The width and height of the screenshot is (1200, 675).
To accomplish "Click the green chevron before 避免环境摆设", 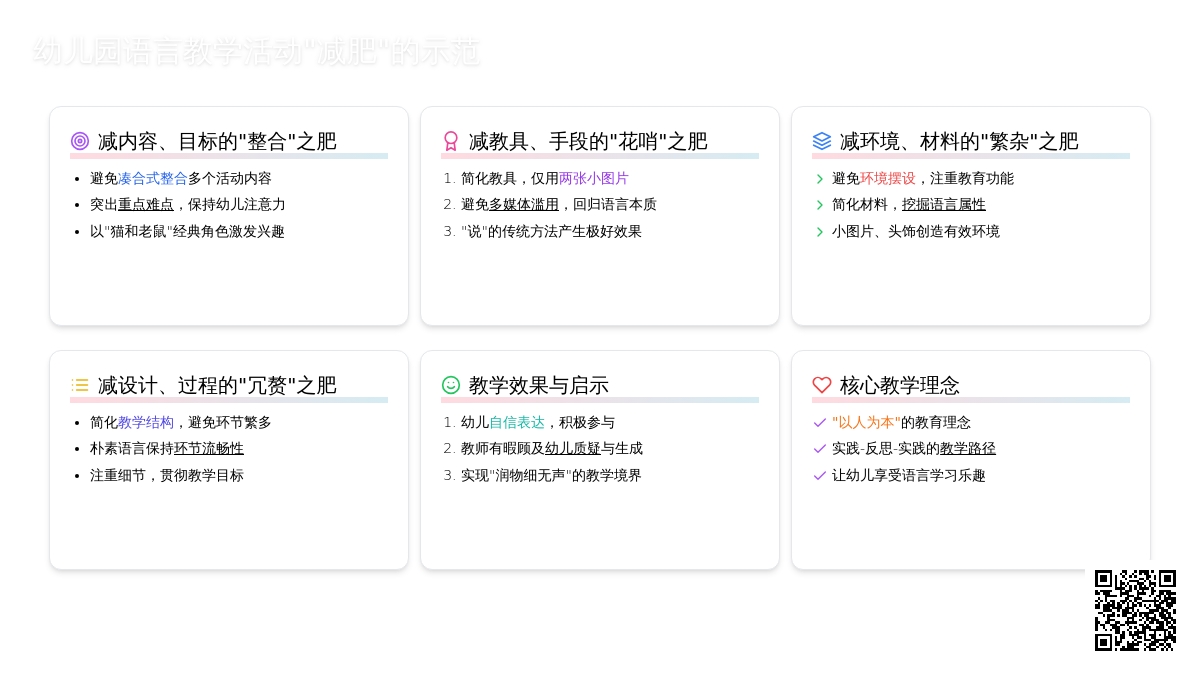I will click(x=820, y=179).
